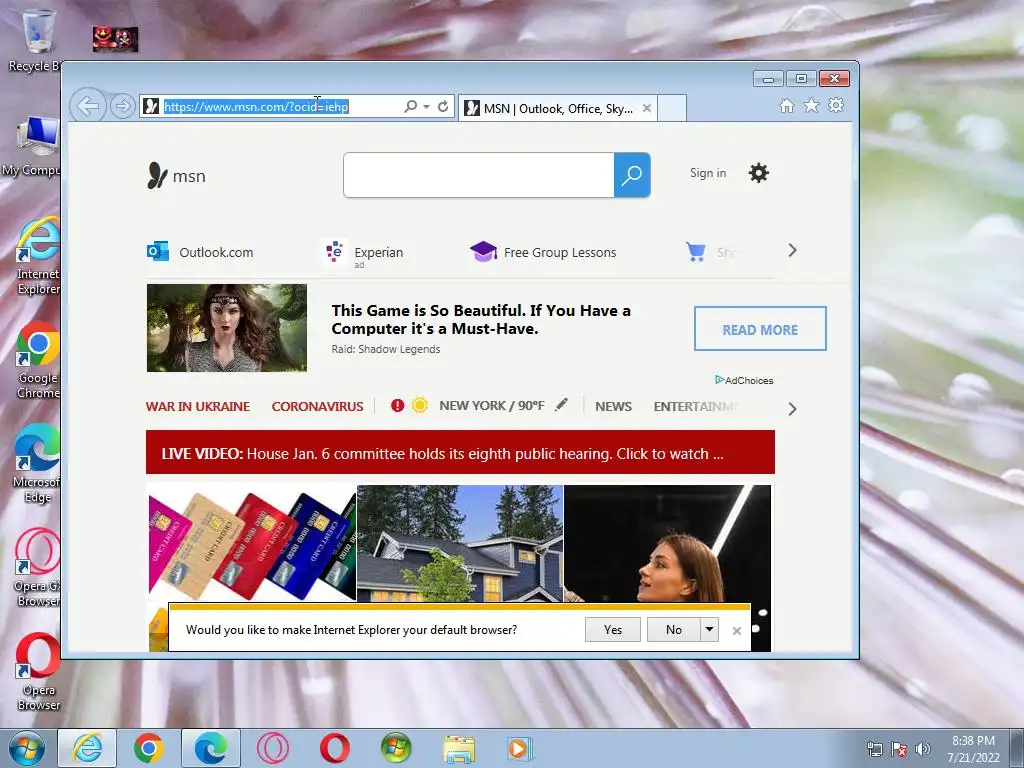Open Google Chrome desktop shortcut

pos(38,360)
